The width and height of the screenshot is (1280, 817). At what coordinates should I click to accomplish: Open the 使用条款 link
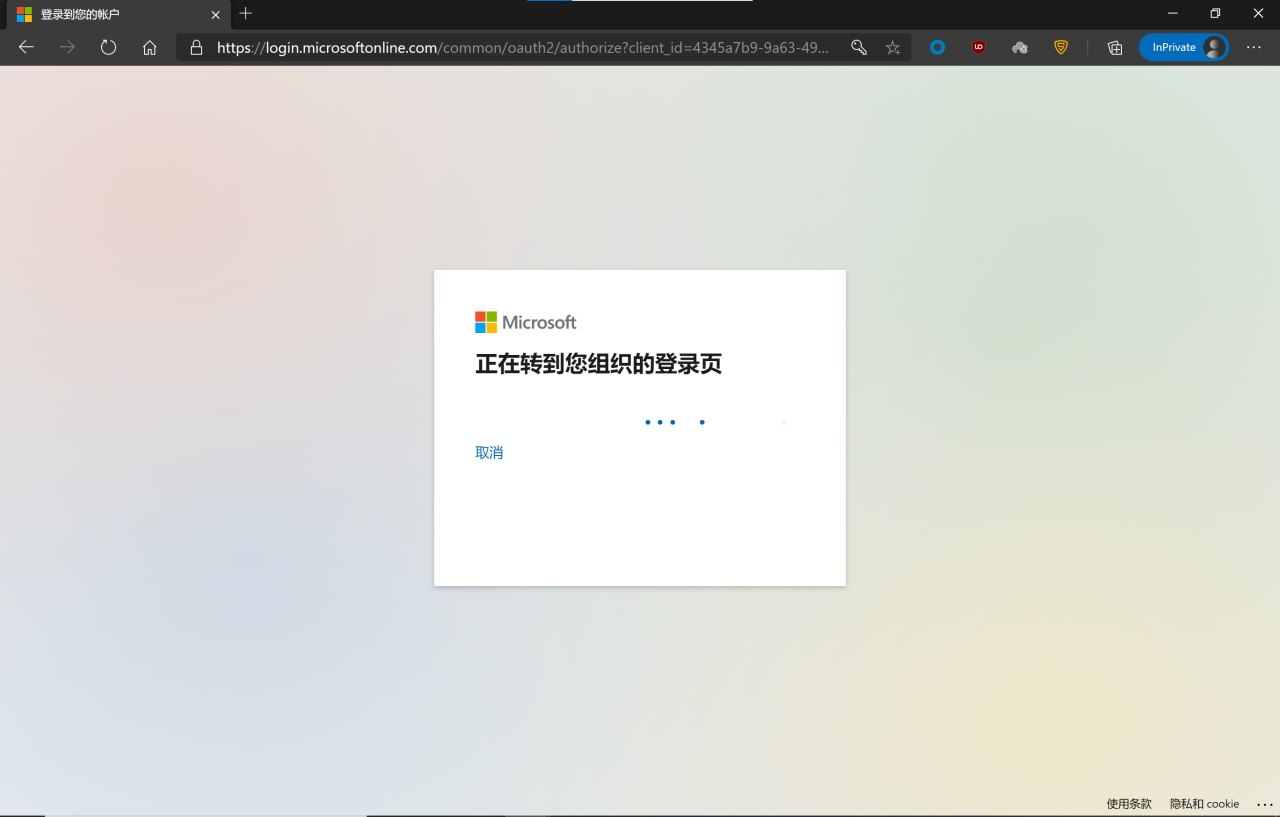[1129, 804]
